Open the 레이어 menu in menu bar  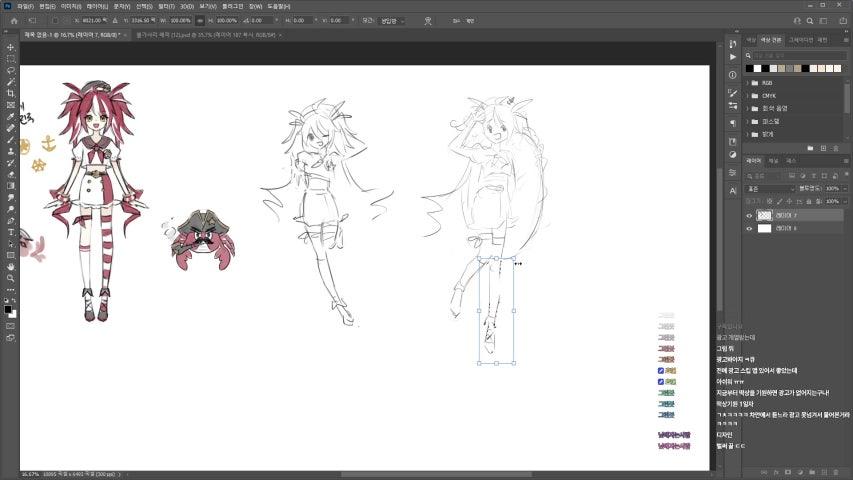click(96, 6)
